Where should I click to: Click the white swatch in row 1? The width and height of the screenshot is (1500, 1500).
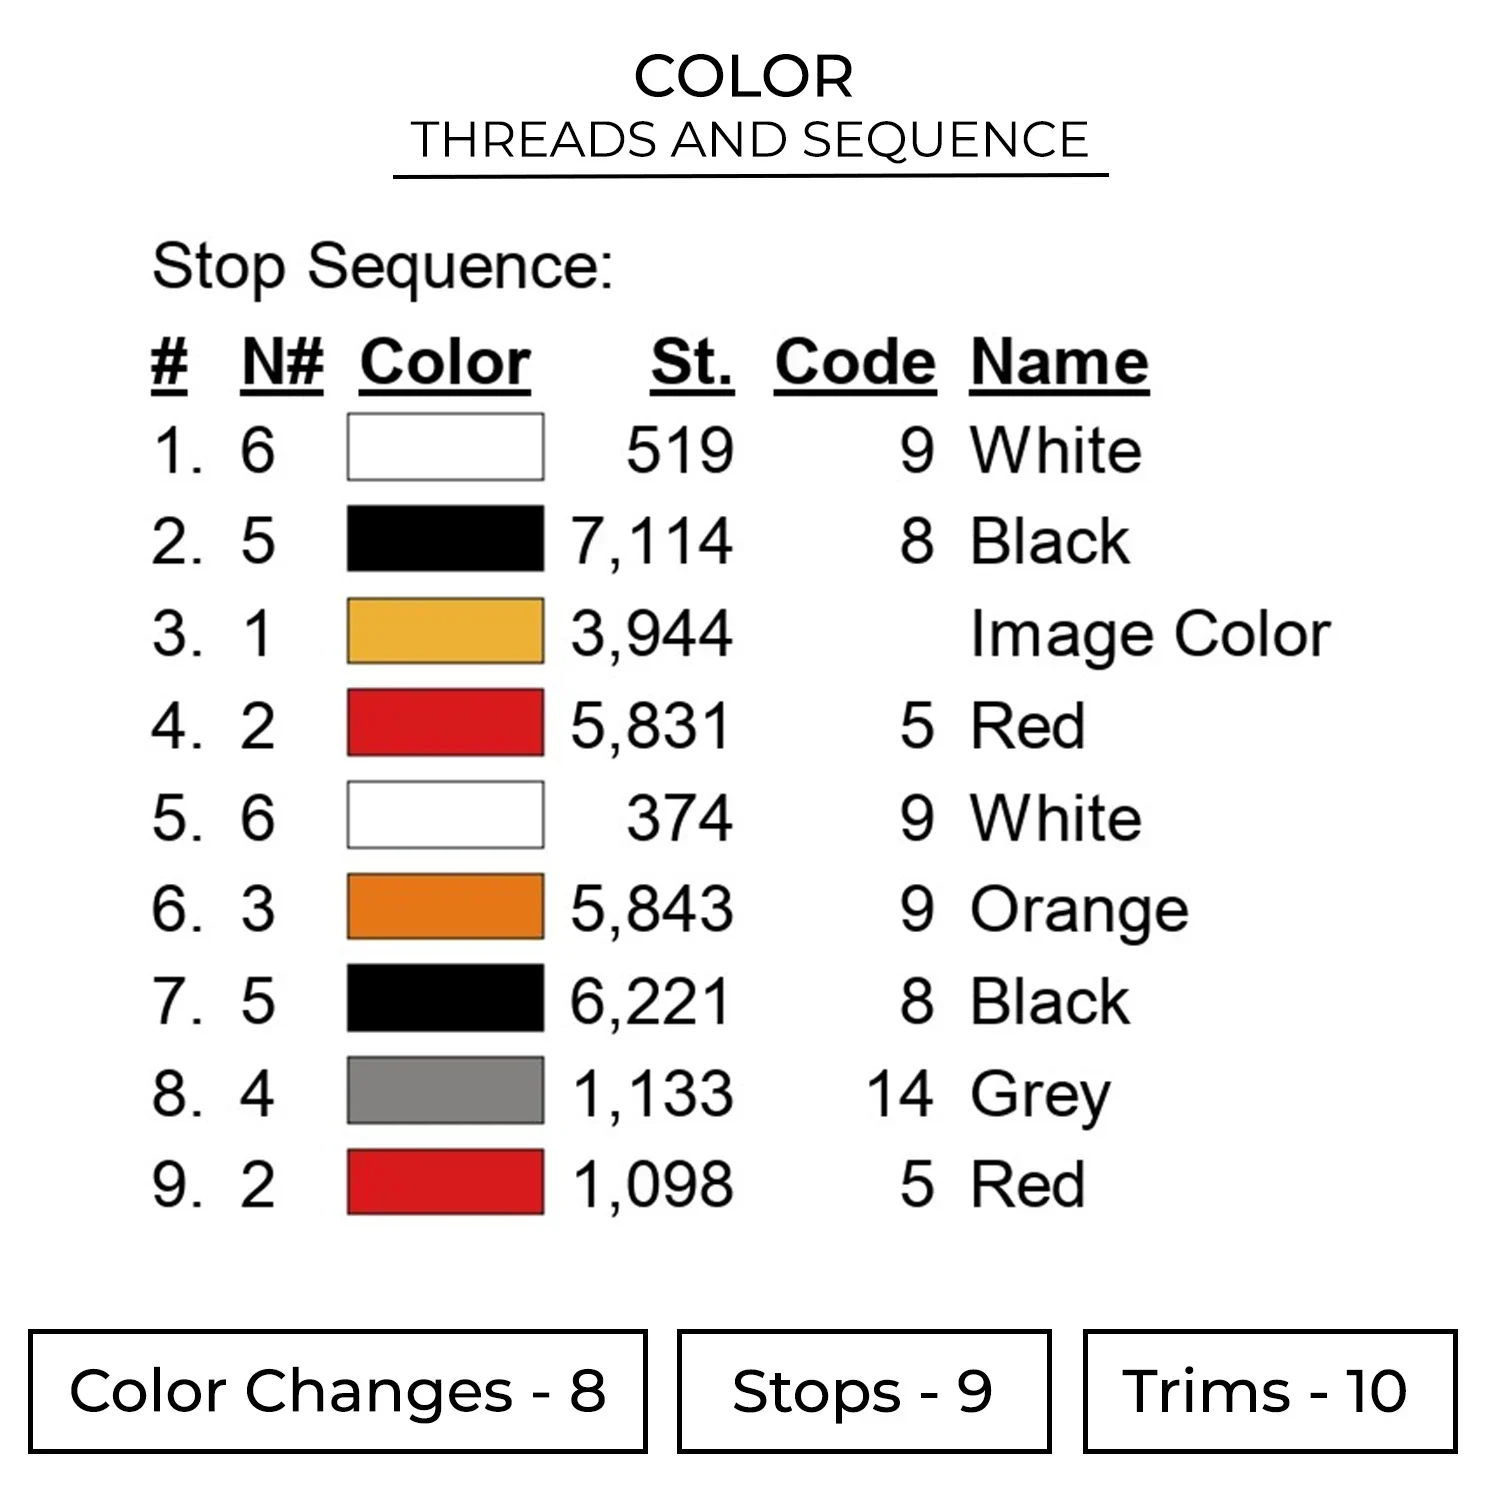tap(445, 447)
